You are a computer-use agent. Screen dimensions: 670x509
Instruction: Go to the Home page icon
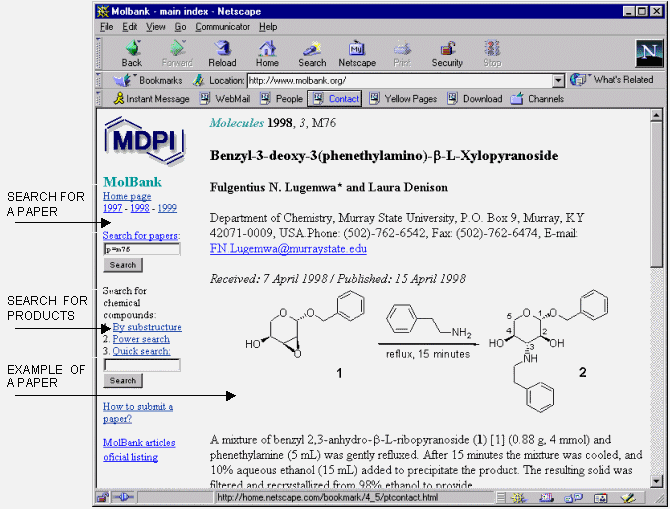tap(267, 54)
